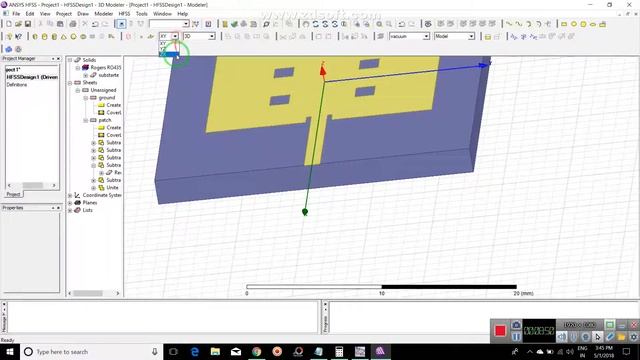Open the Edit menu

point(30,13)
